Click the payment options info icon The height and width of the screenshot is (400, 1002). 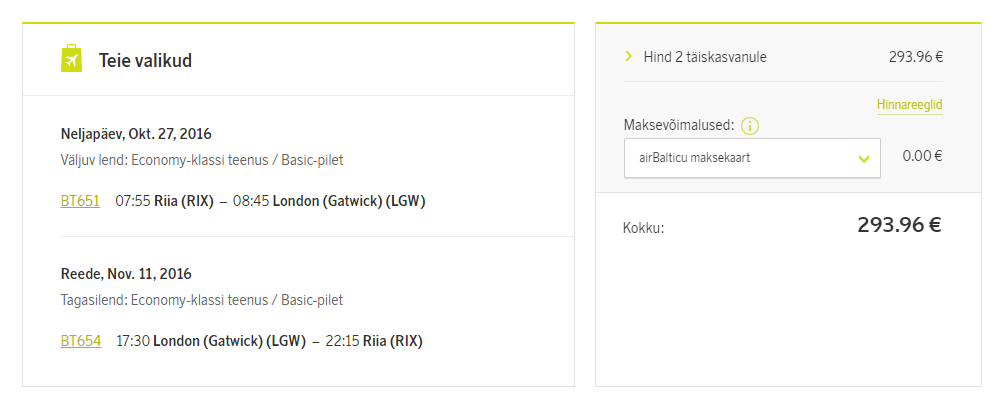[750, 127]
